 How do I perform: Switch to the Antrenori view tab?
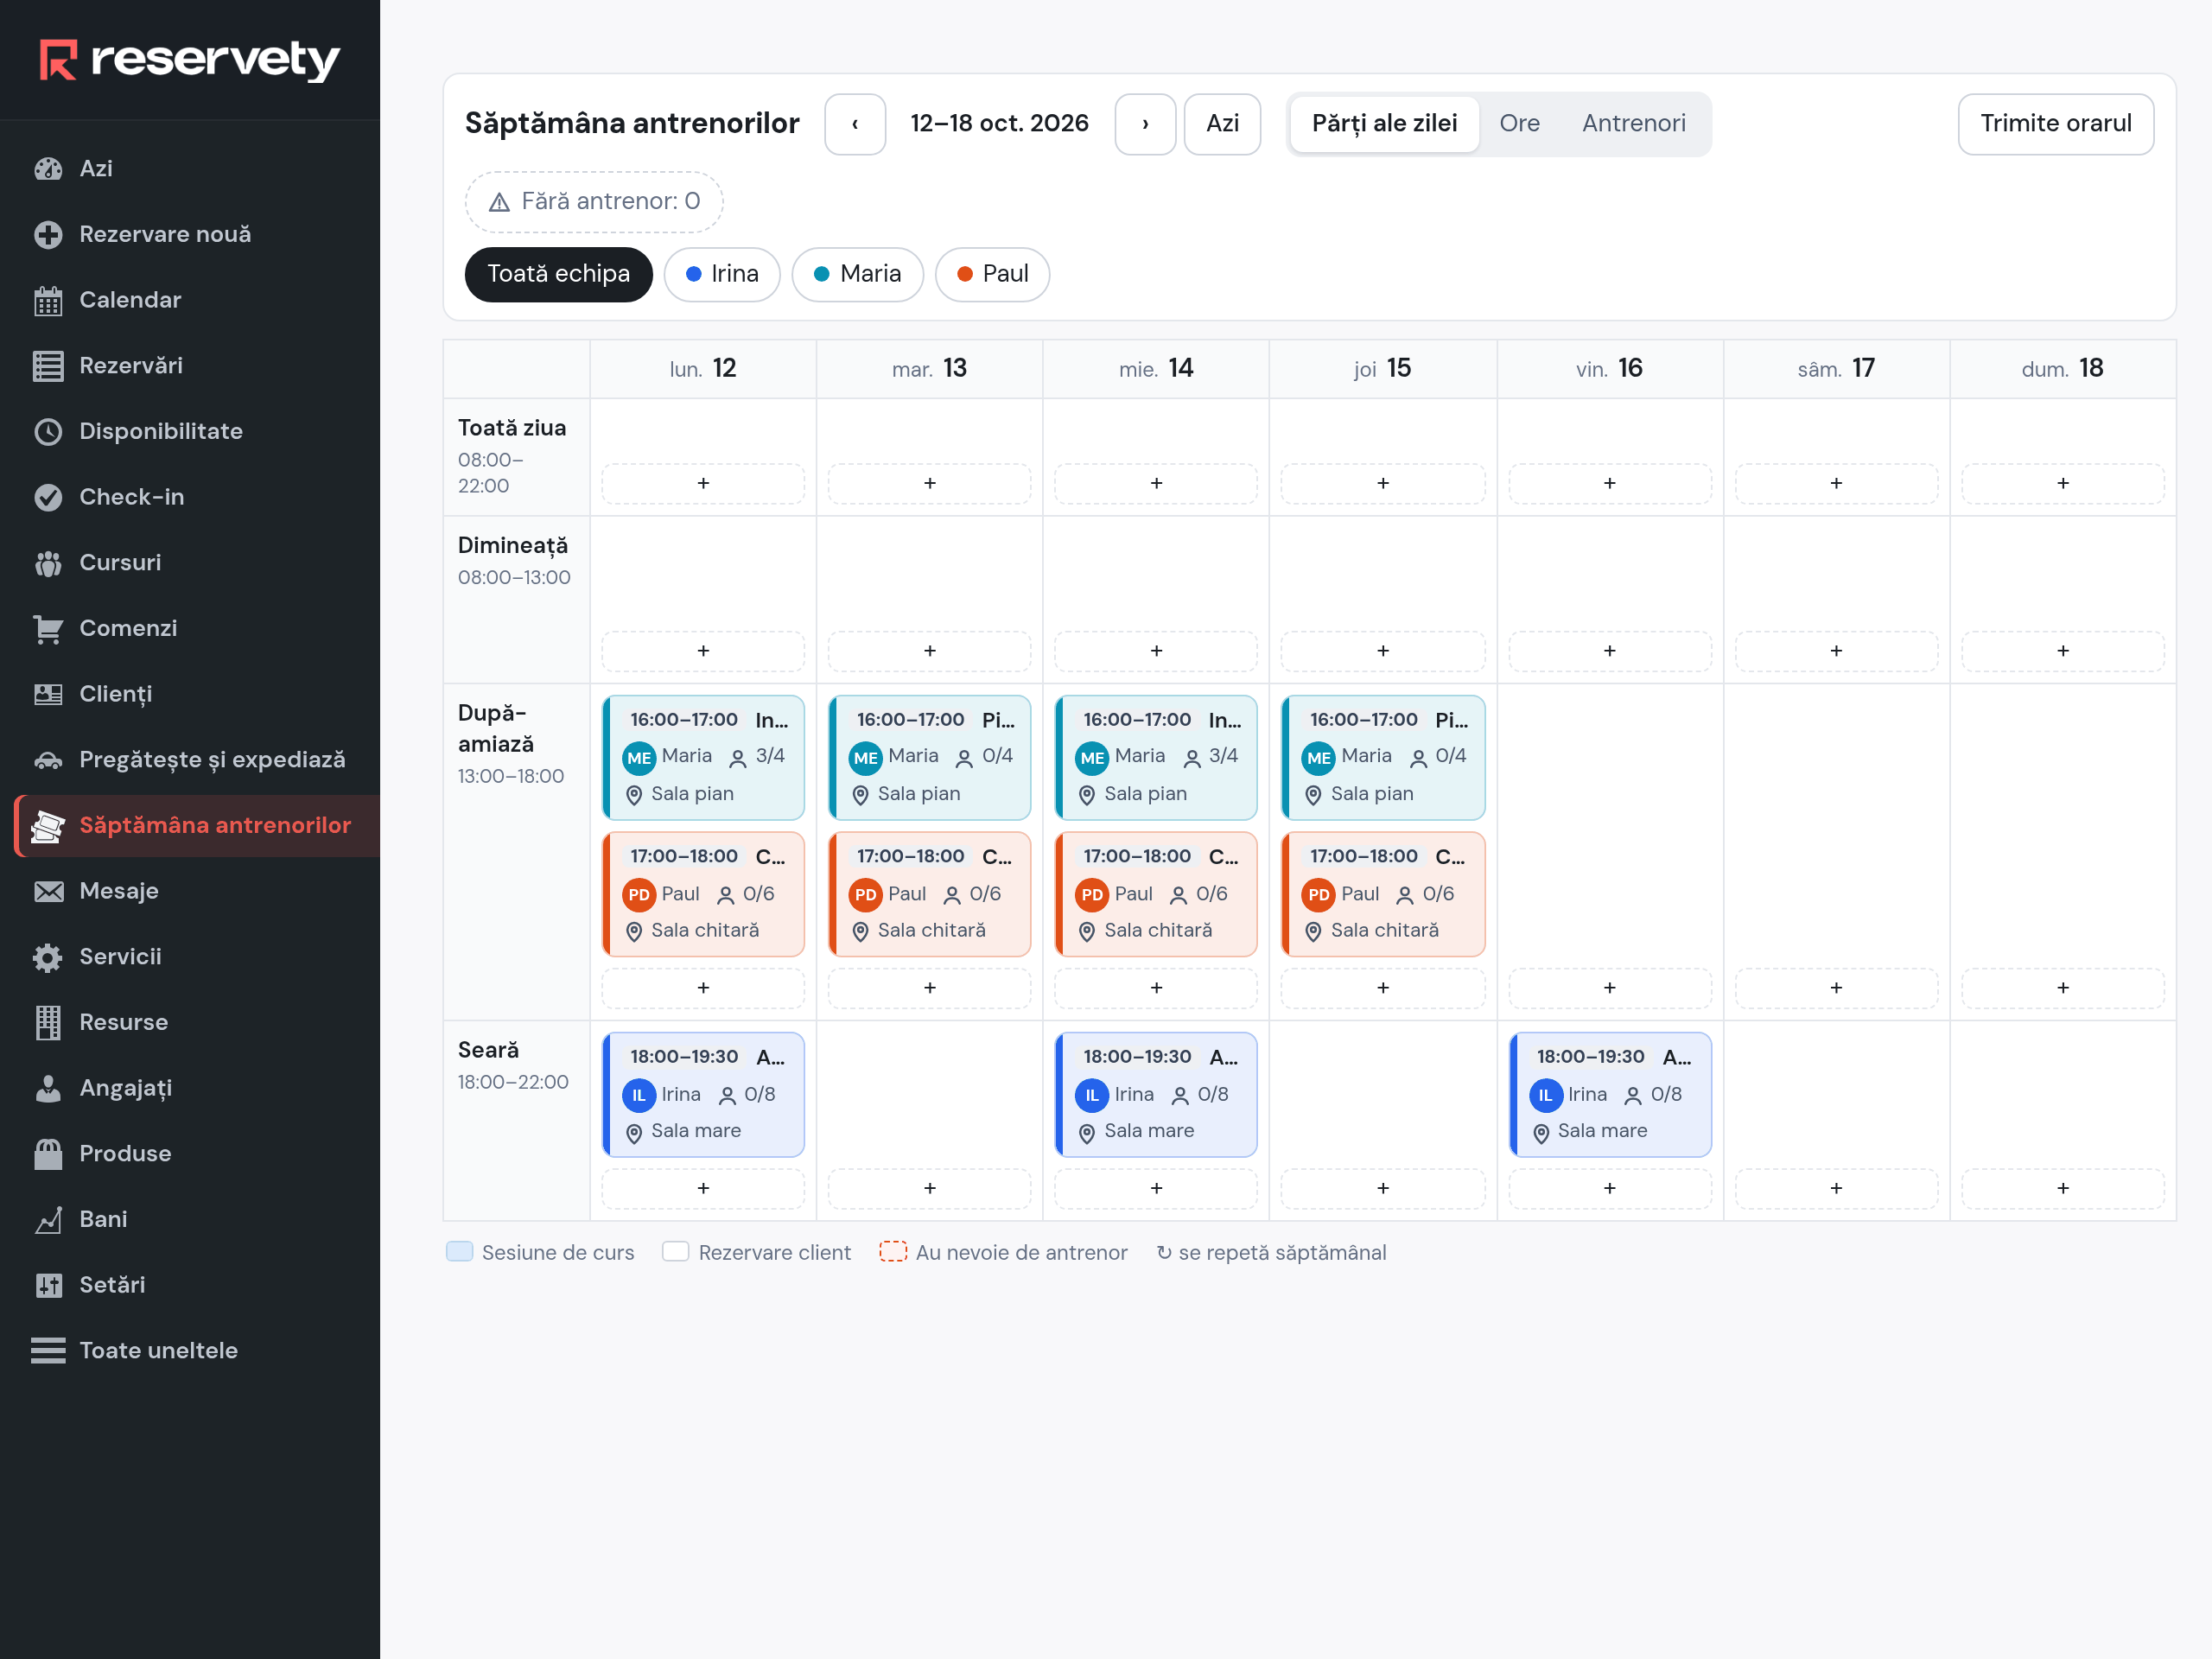click(1633, 124)
